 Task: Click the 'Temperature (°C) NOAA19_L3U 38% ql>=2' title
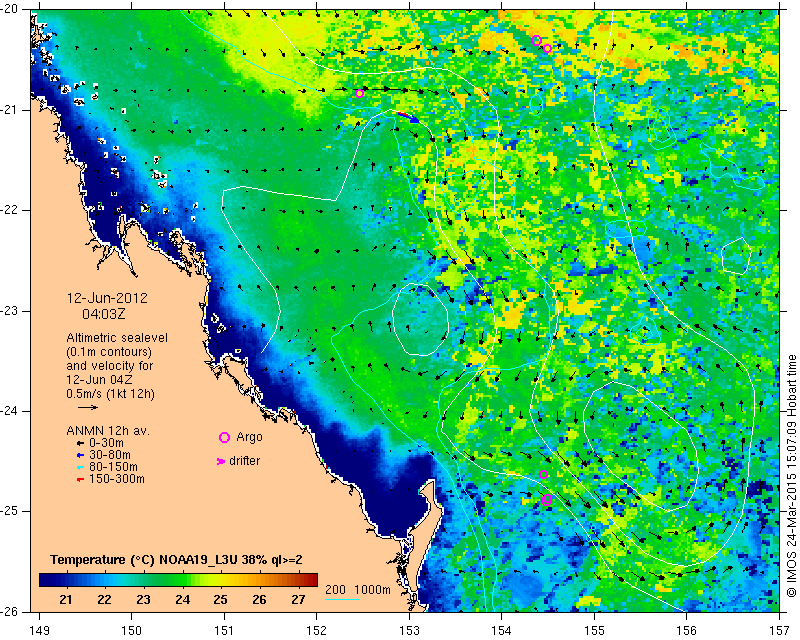[176, 560]
